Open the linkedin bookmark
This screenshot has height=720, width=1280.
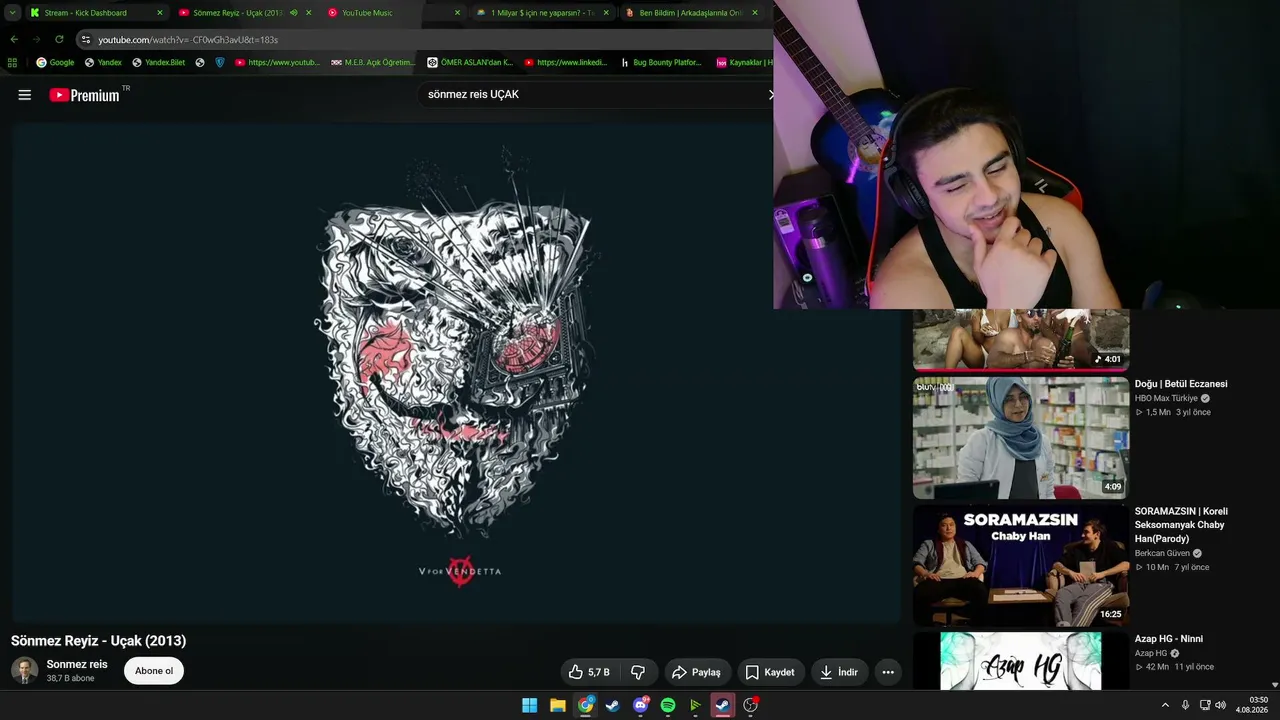pyautogui.click(x=566, y=62)
